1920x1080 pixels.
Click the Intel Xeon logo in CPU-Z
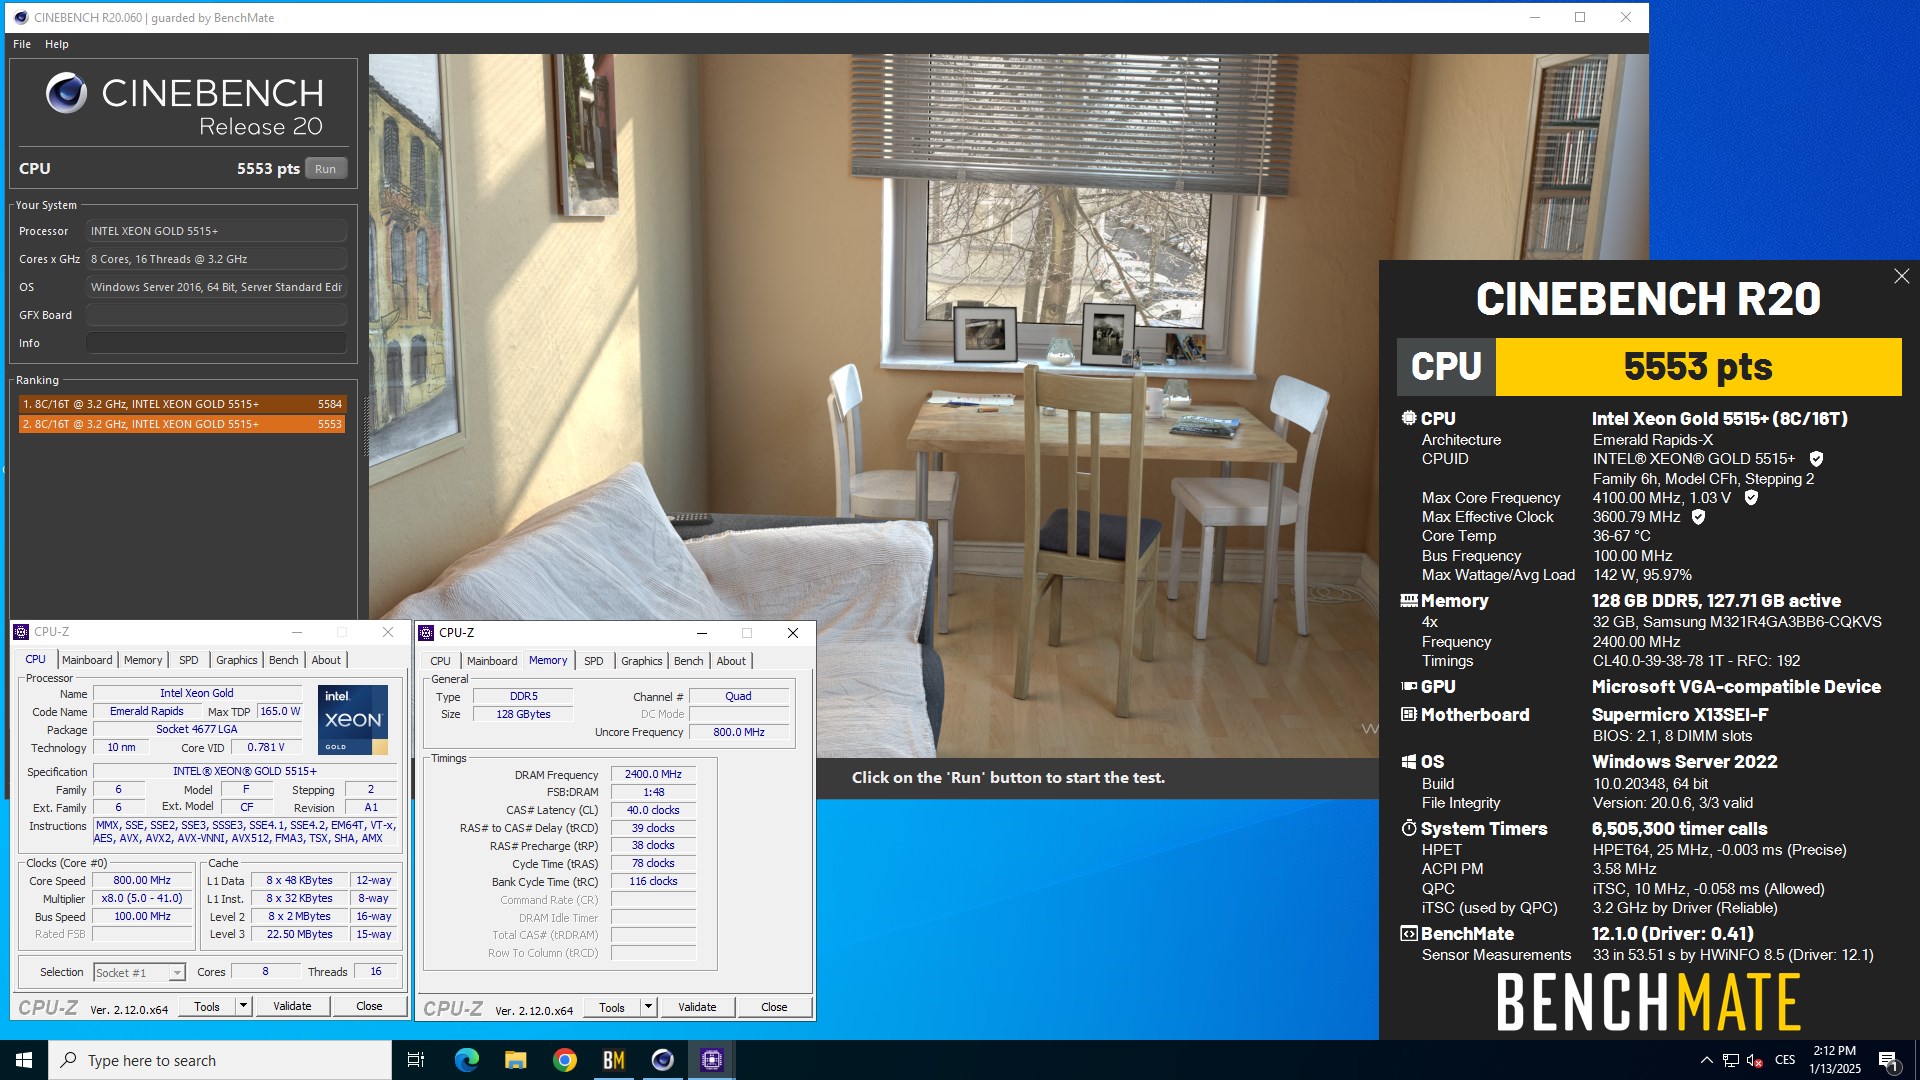click(353, 720)
